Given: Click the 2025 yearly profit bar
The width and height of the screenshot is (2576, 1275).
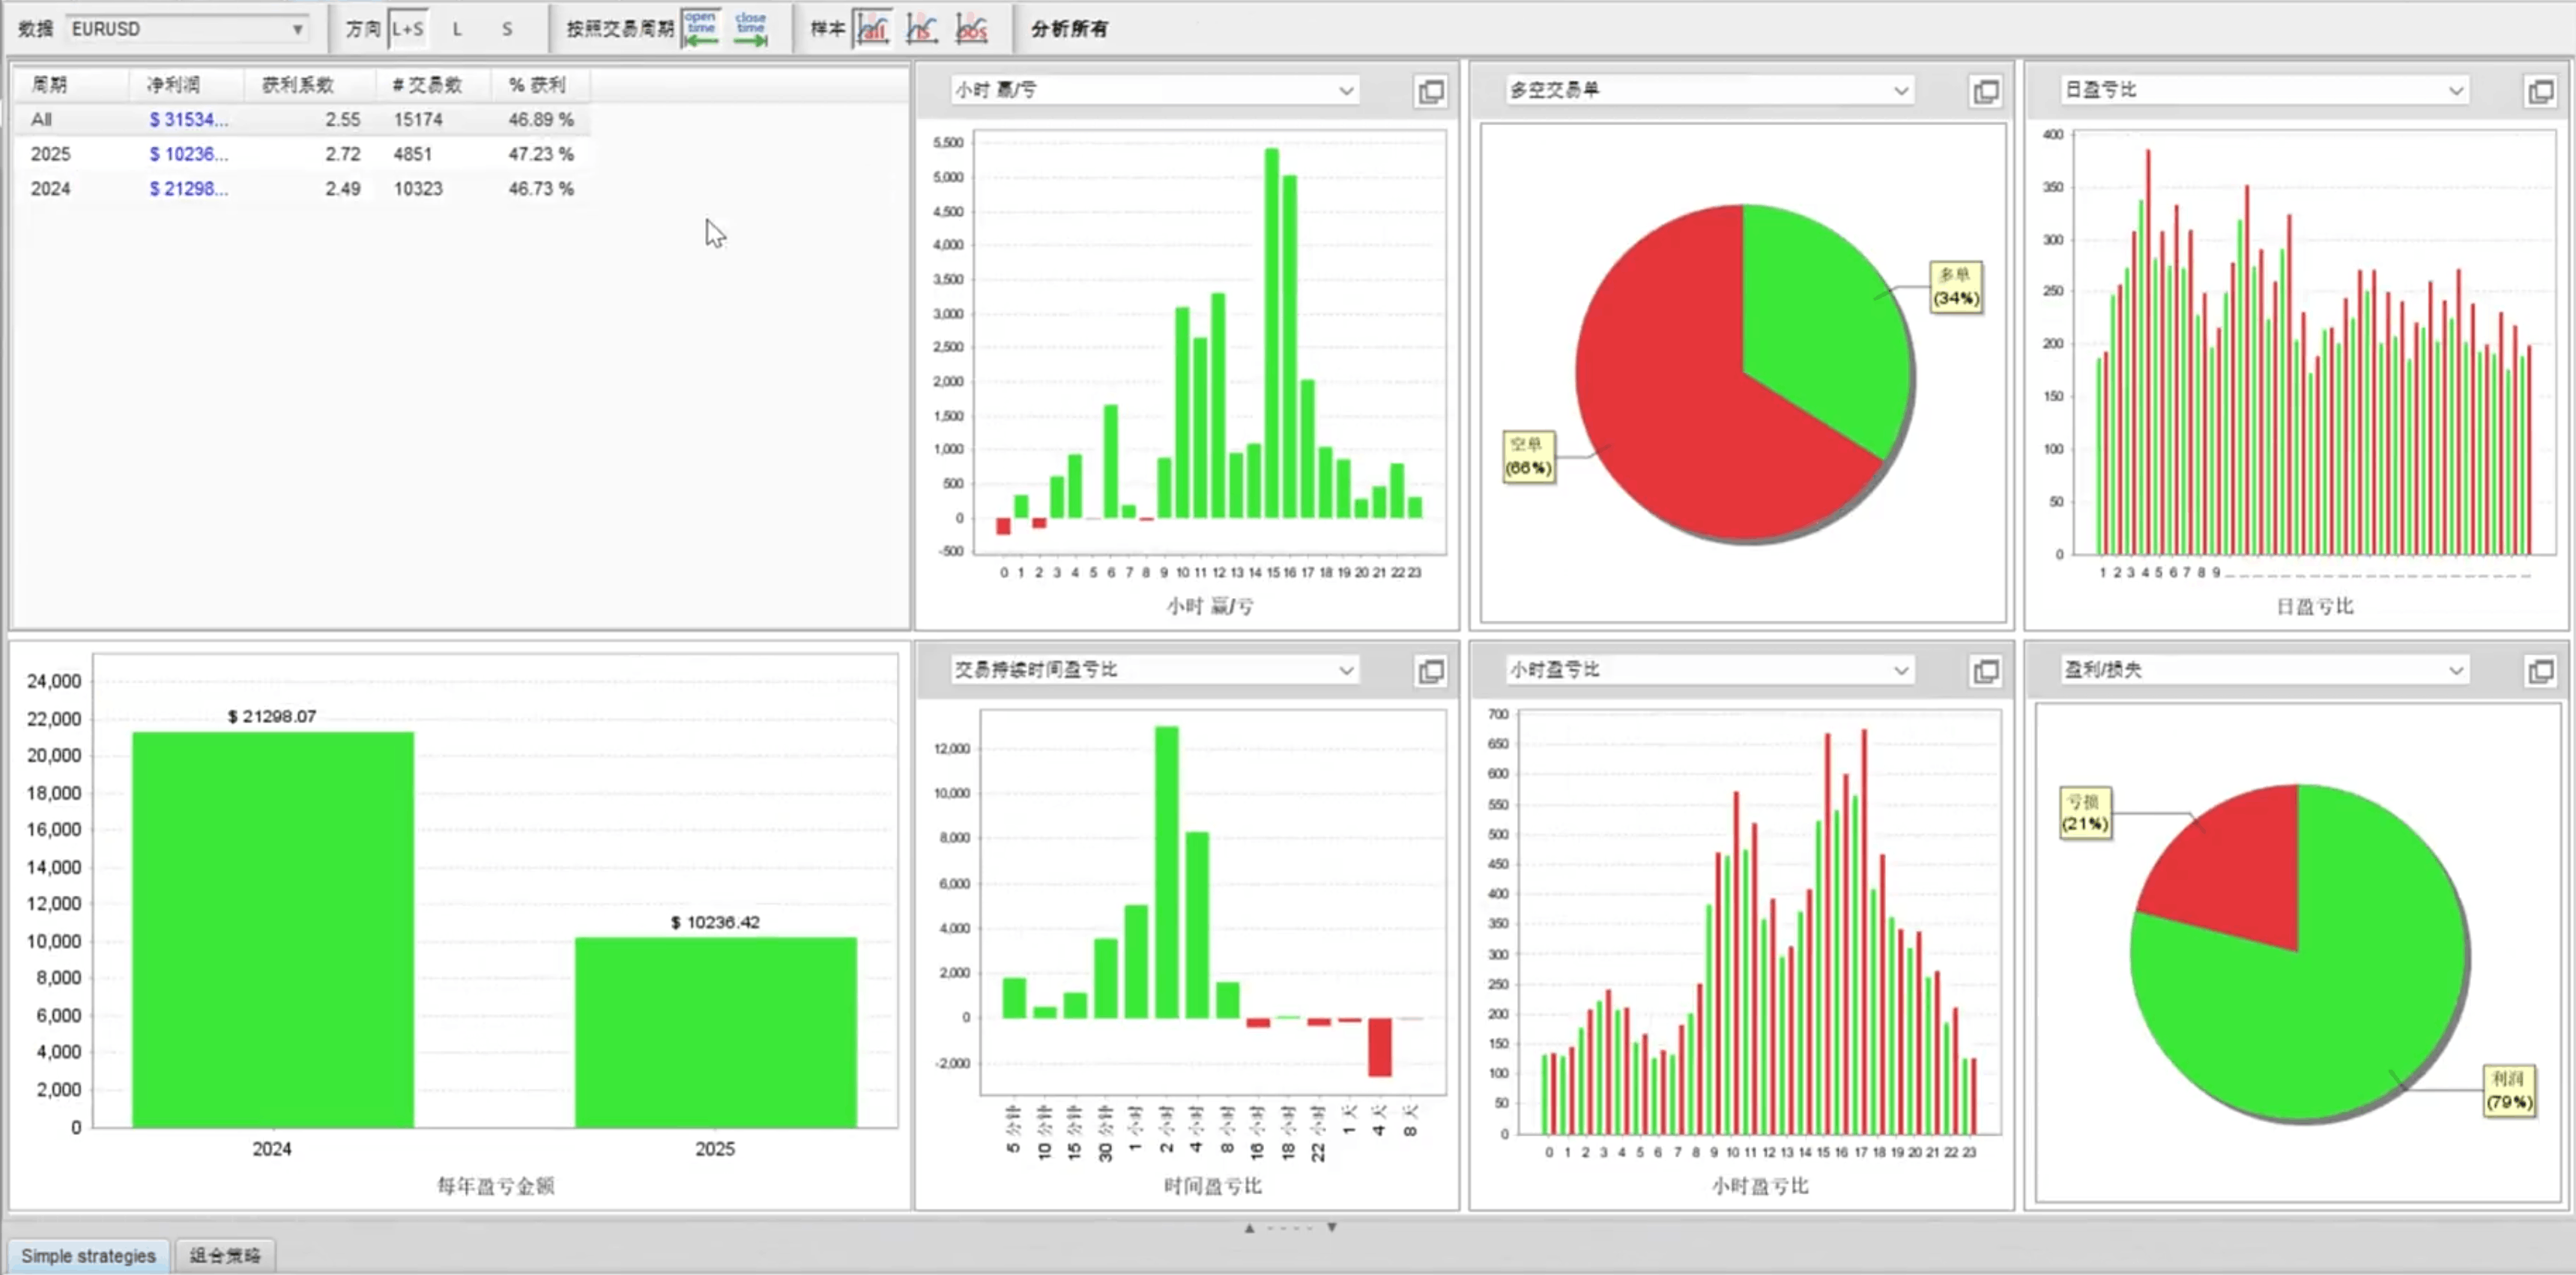Looking at the screenshot, I should tap(716, 1032).
